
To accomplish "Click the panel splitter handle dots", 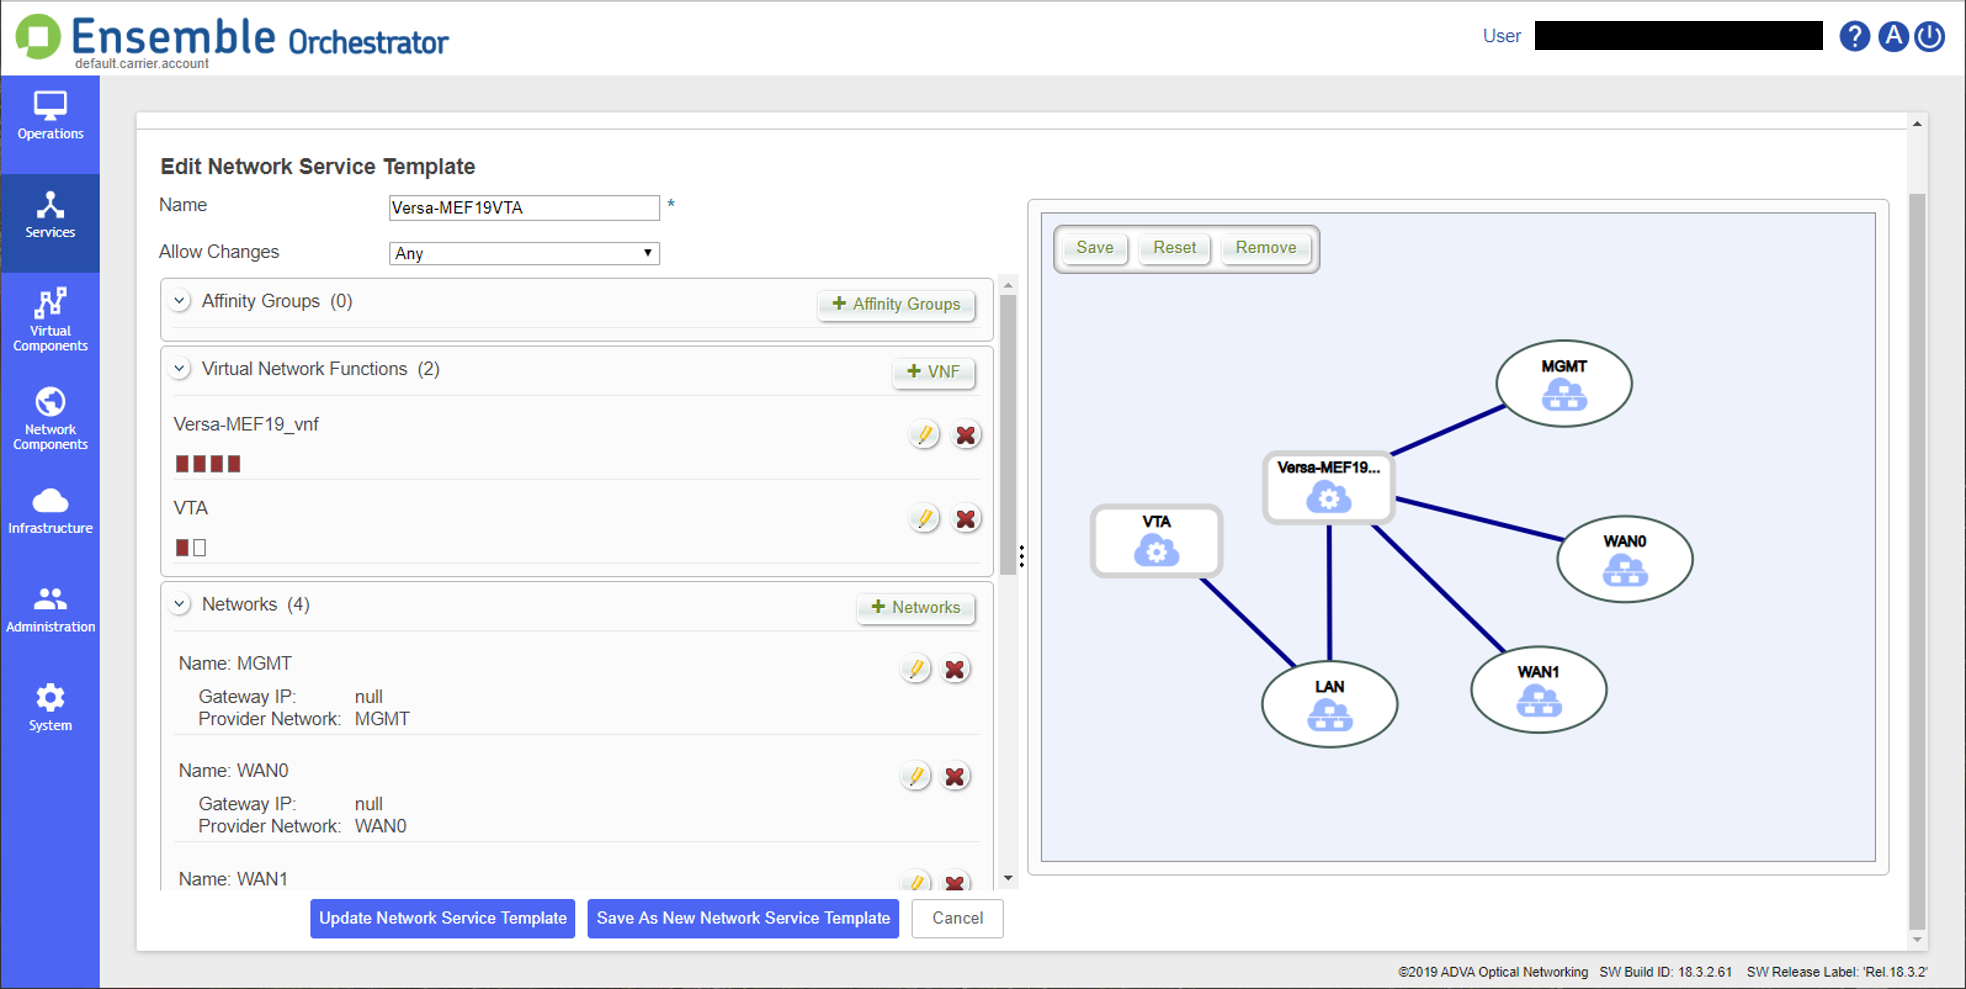I will [1021, 557].
